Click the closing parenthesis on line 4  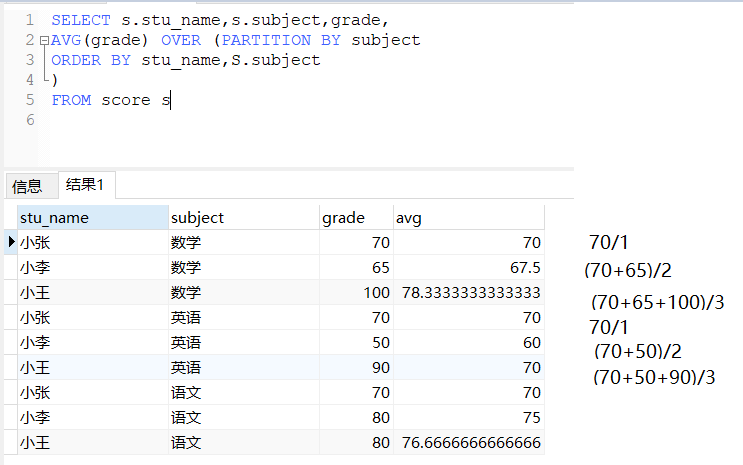tap(55, 80)
